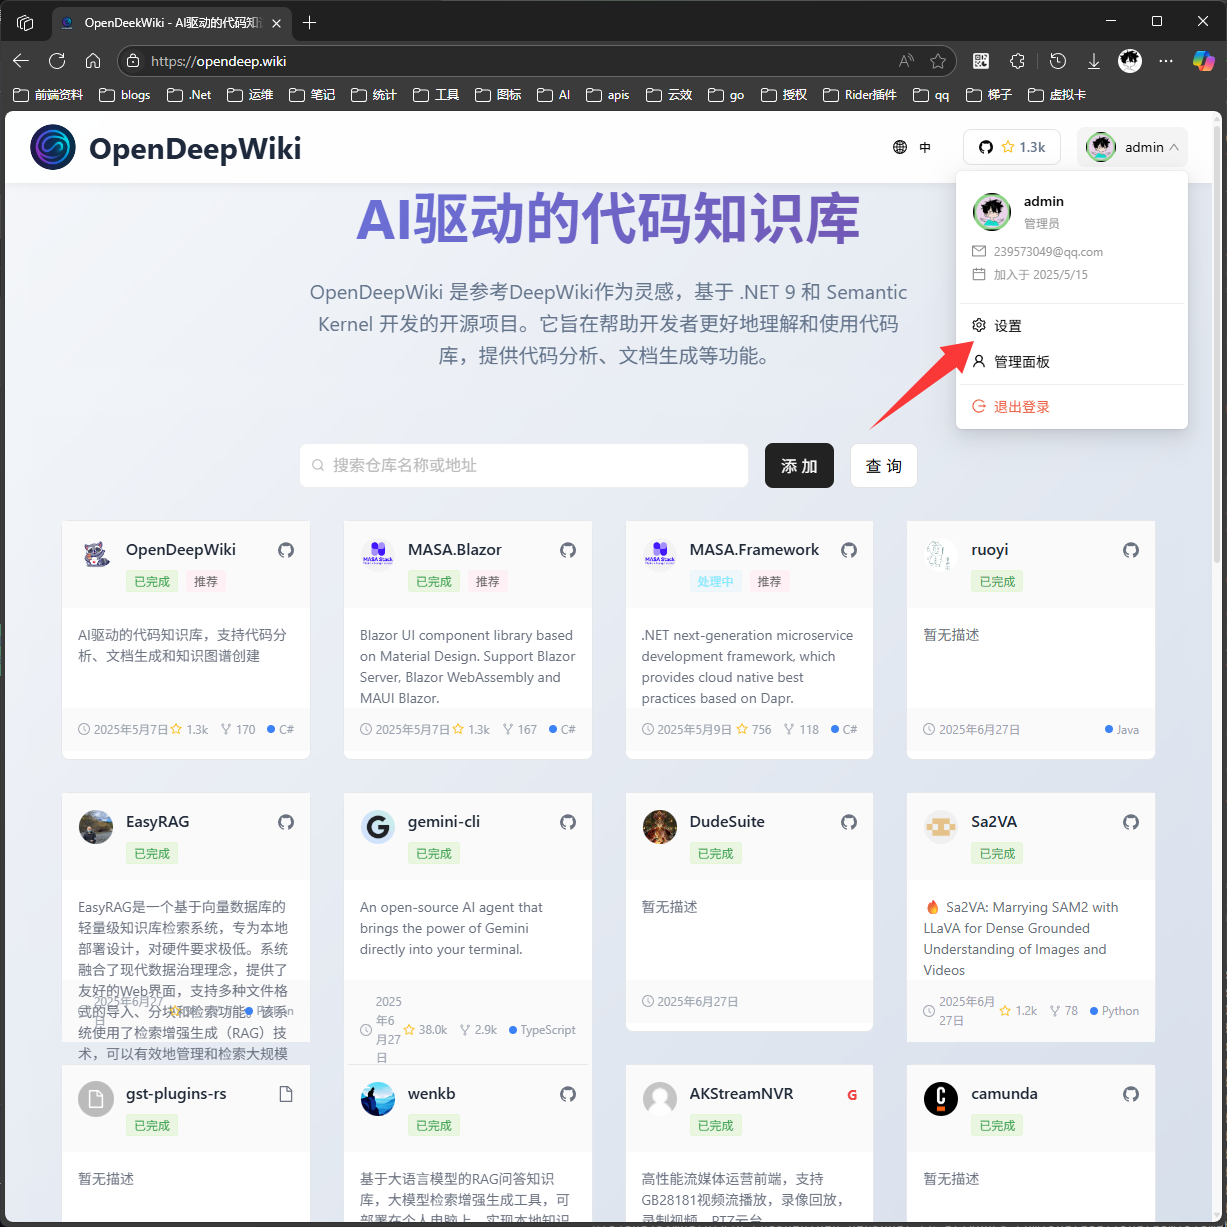The width and height of the screenshot is (1227, 1227).
Task: Click the address bar URL opendeep.wiki
Action: [x=219, y=61]
